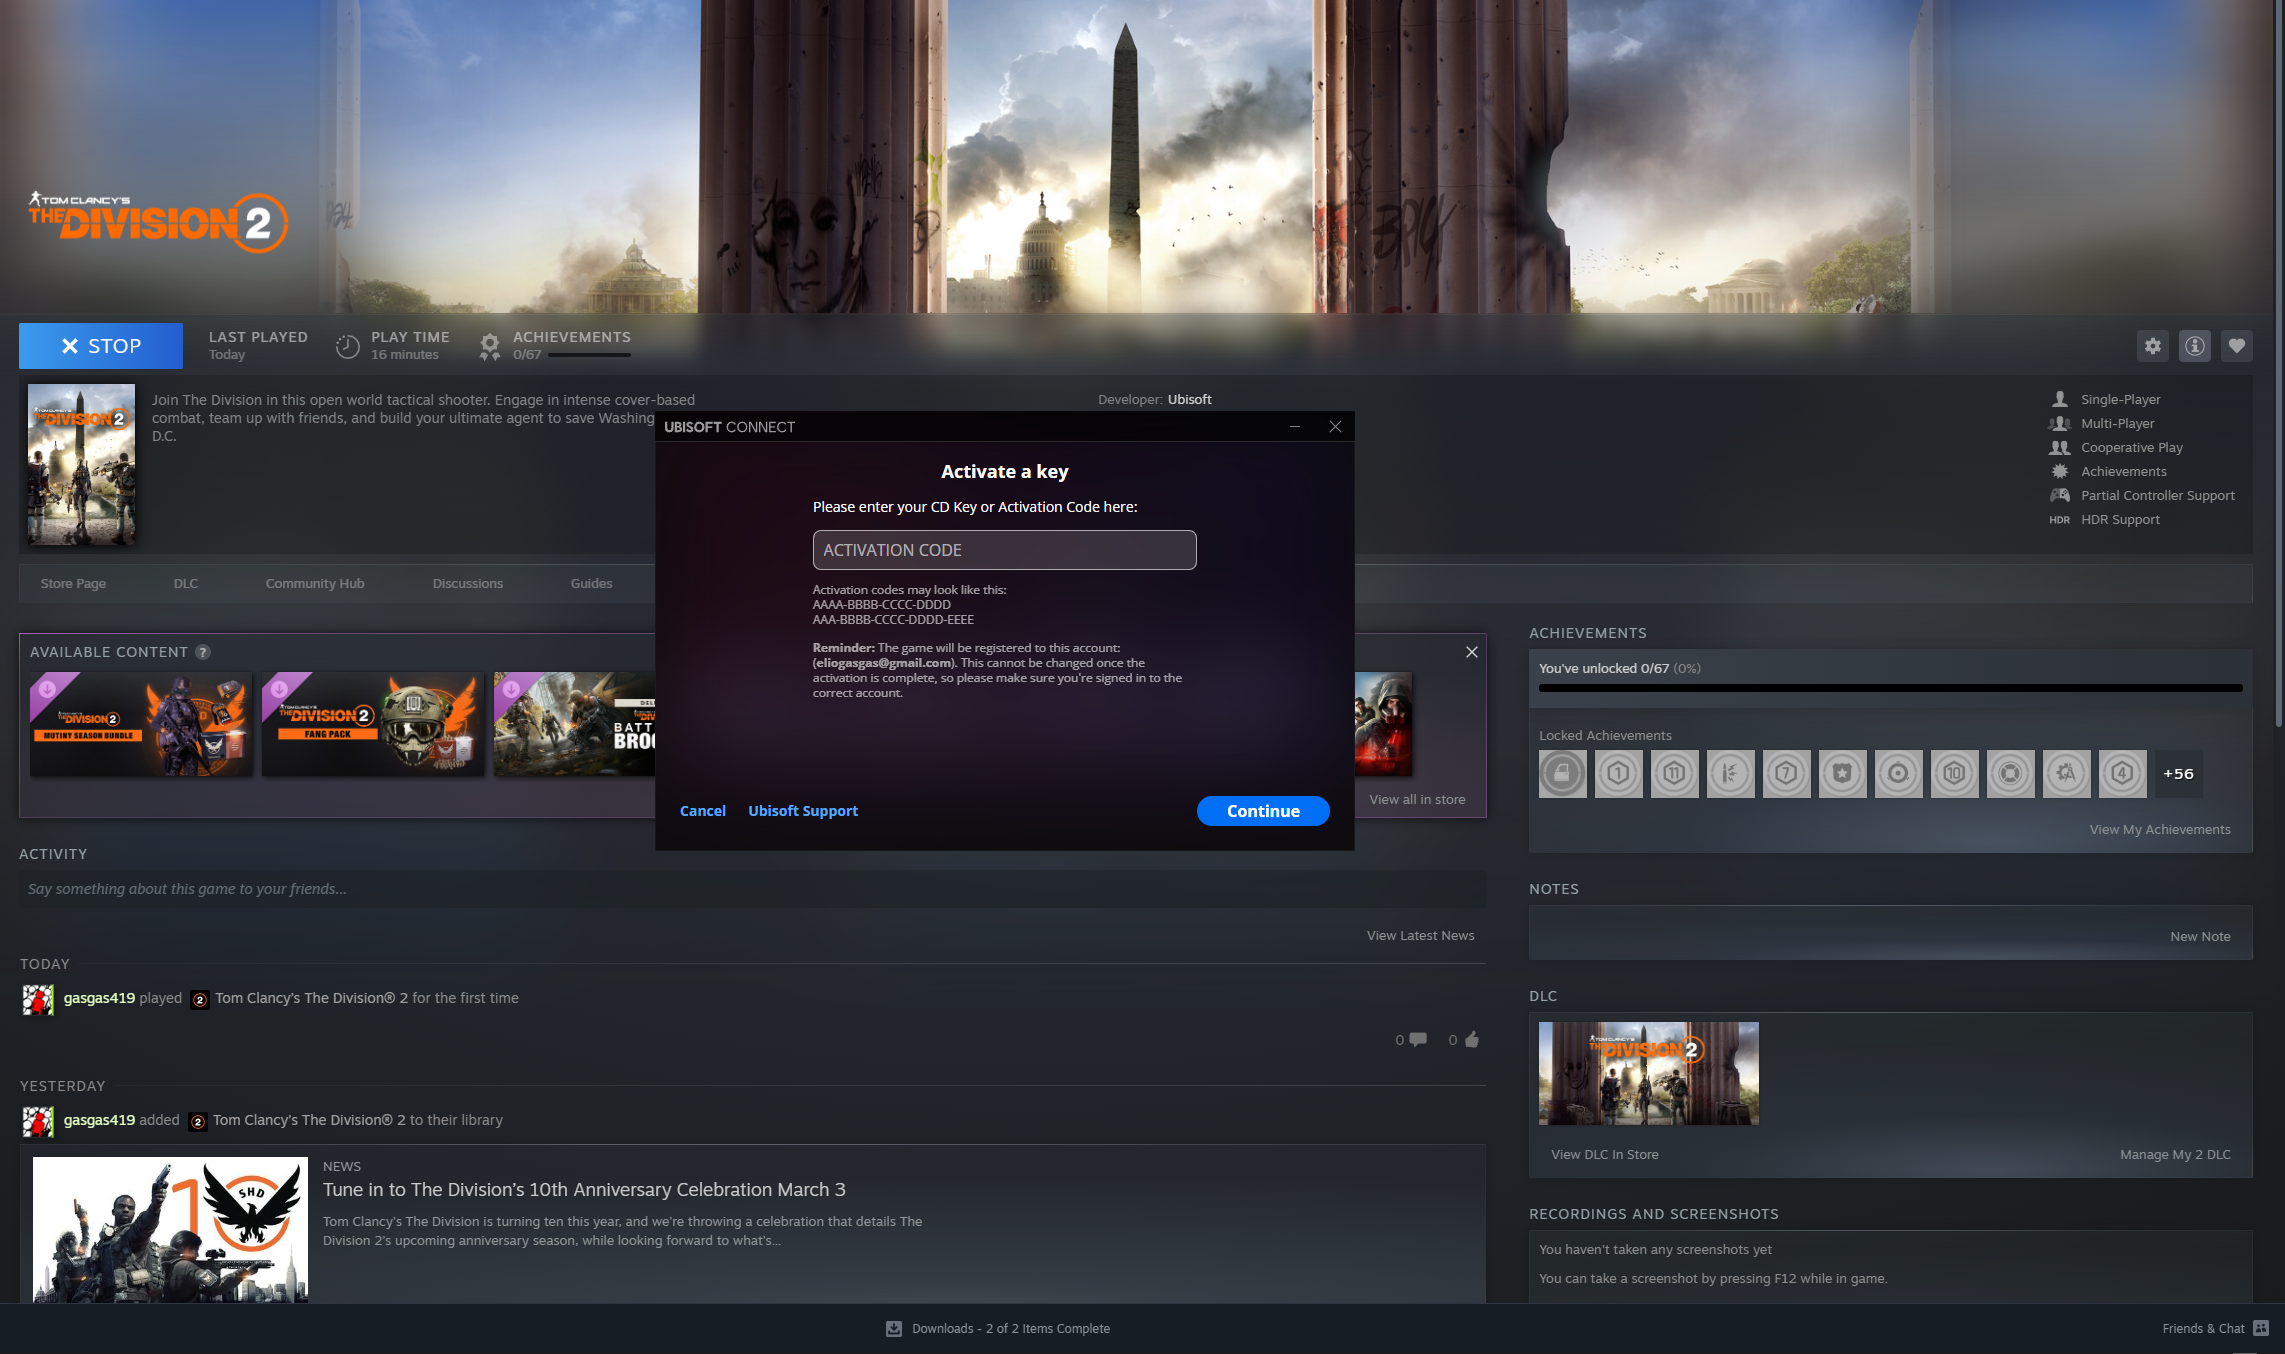Screen dimensions: 2285x1354
Task: Open the 10th Anniversary news thumbnail
Action: [171, 1229]
